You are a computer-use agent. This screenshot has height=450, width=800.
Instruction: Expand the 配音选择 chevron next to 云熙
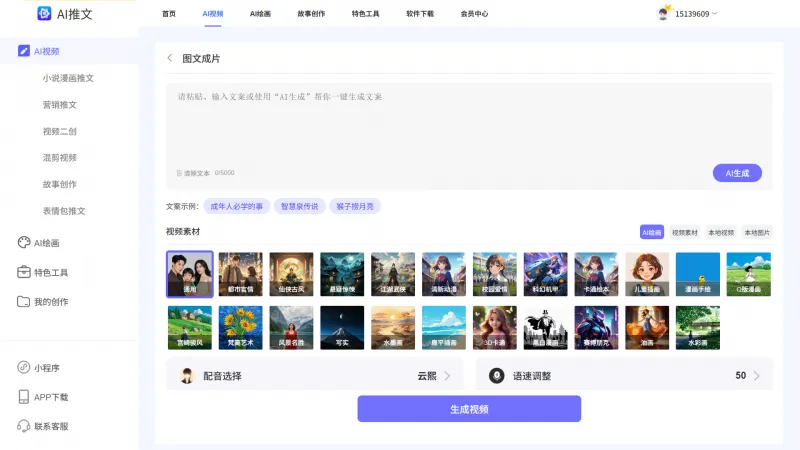tap(447, 376)
